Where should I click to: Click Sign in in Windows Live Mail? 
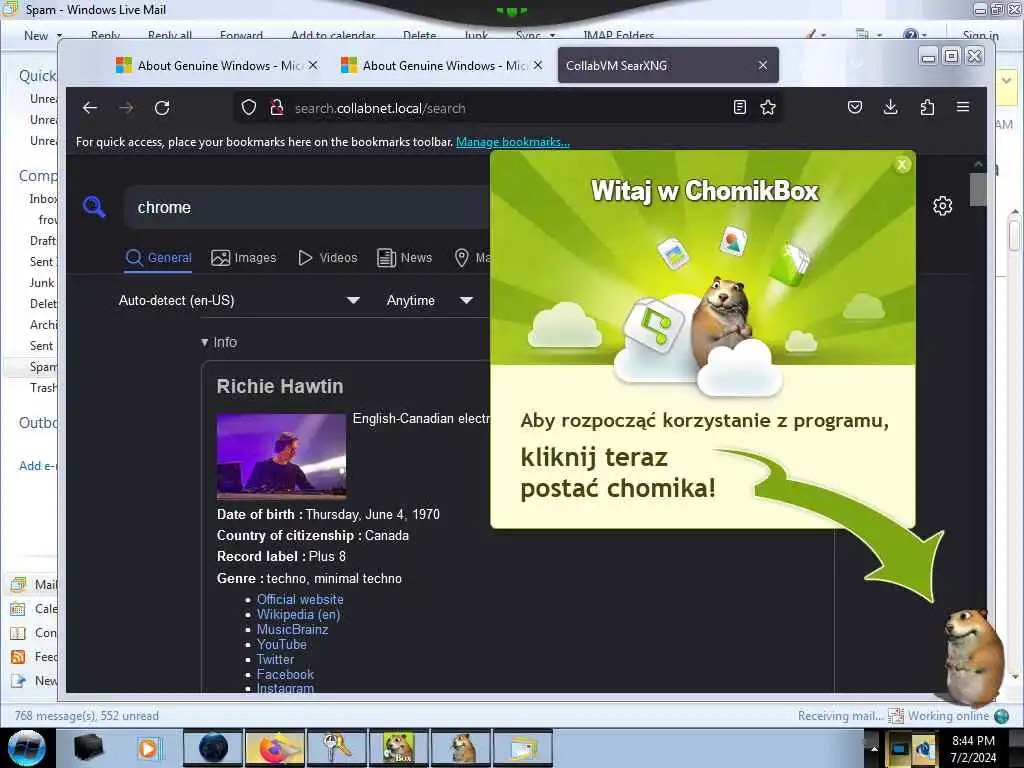tap(980, 35)
